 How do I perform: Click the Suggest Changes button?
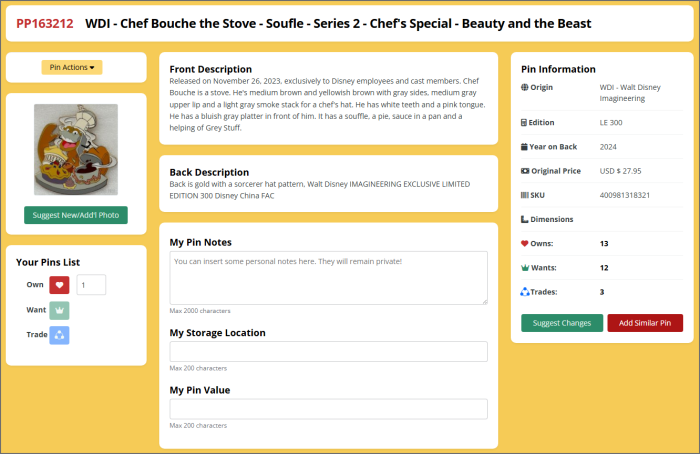pyautogui.click(x=562, y=323)
